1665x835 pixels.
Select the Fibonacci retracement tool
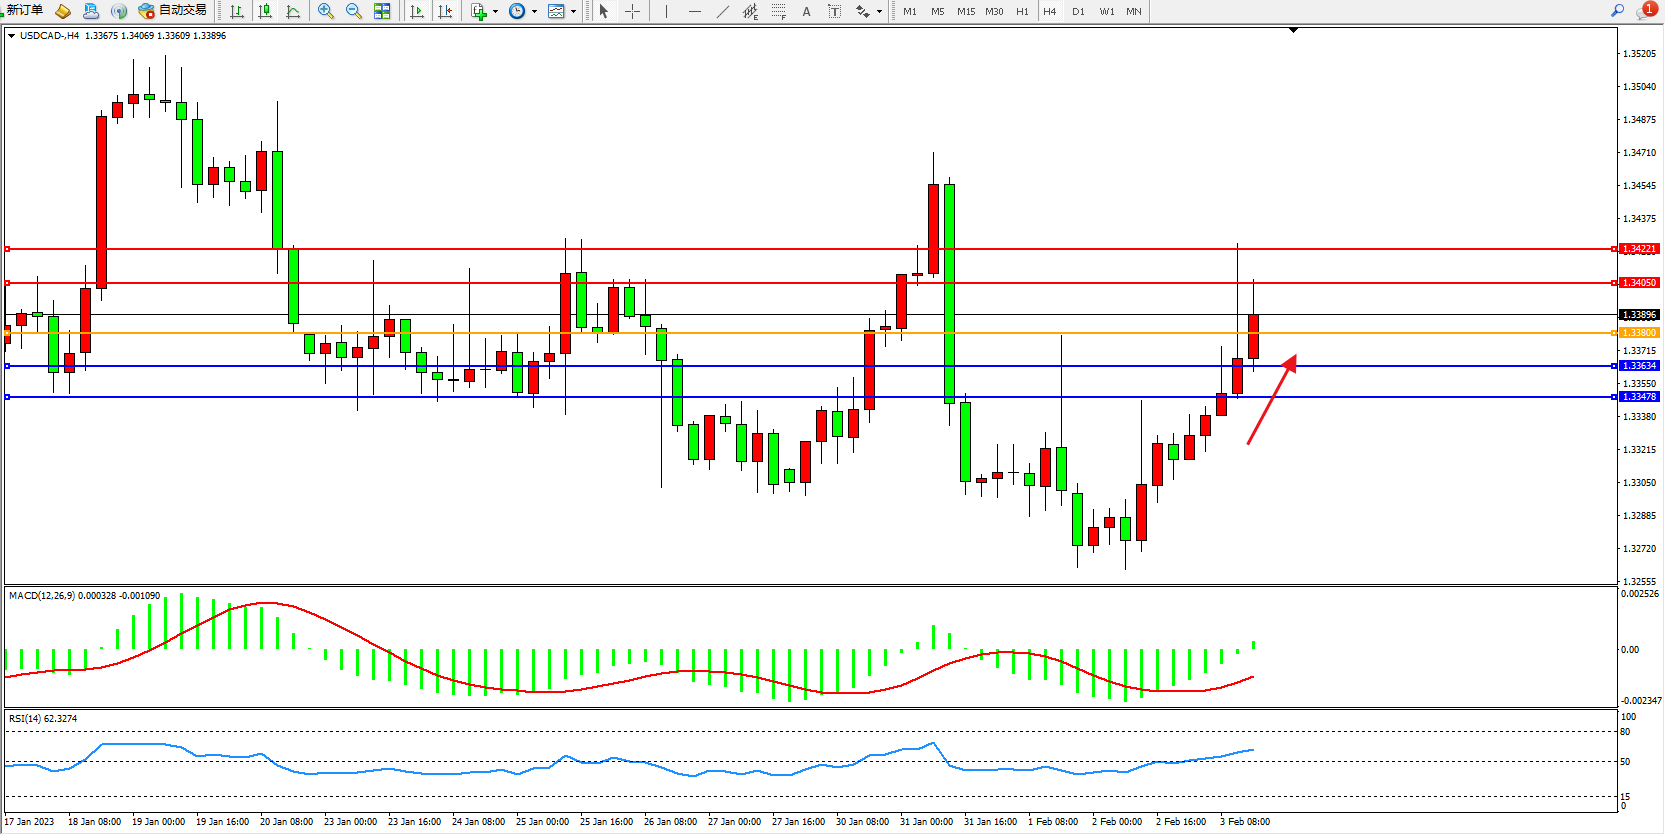coord(778,11)
